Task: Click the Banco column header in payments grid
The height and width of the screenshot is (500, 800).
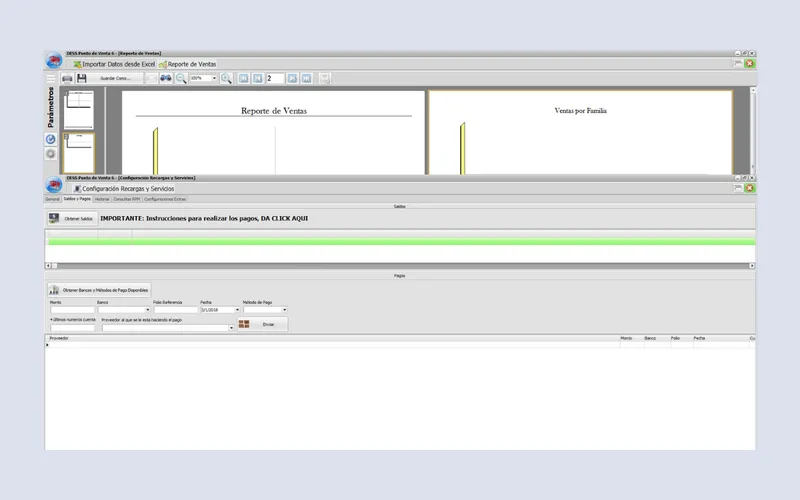Action: (657, 338)
